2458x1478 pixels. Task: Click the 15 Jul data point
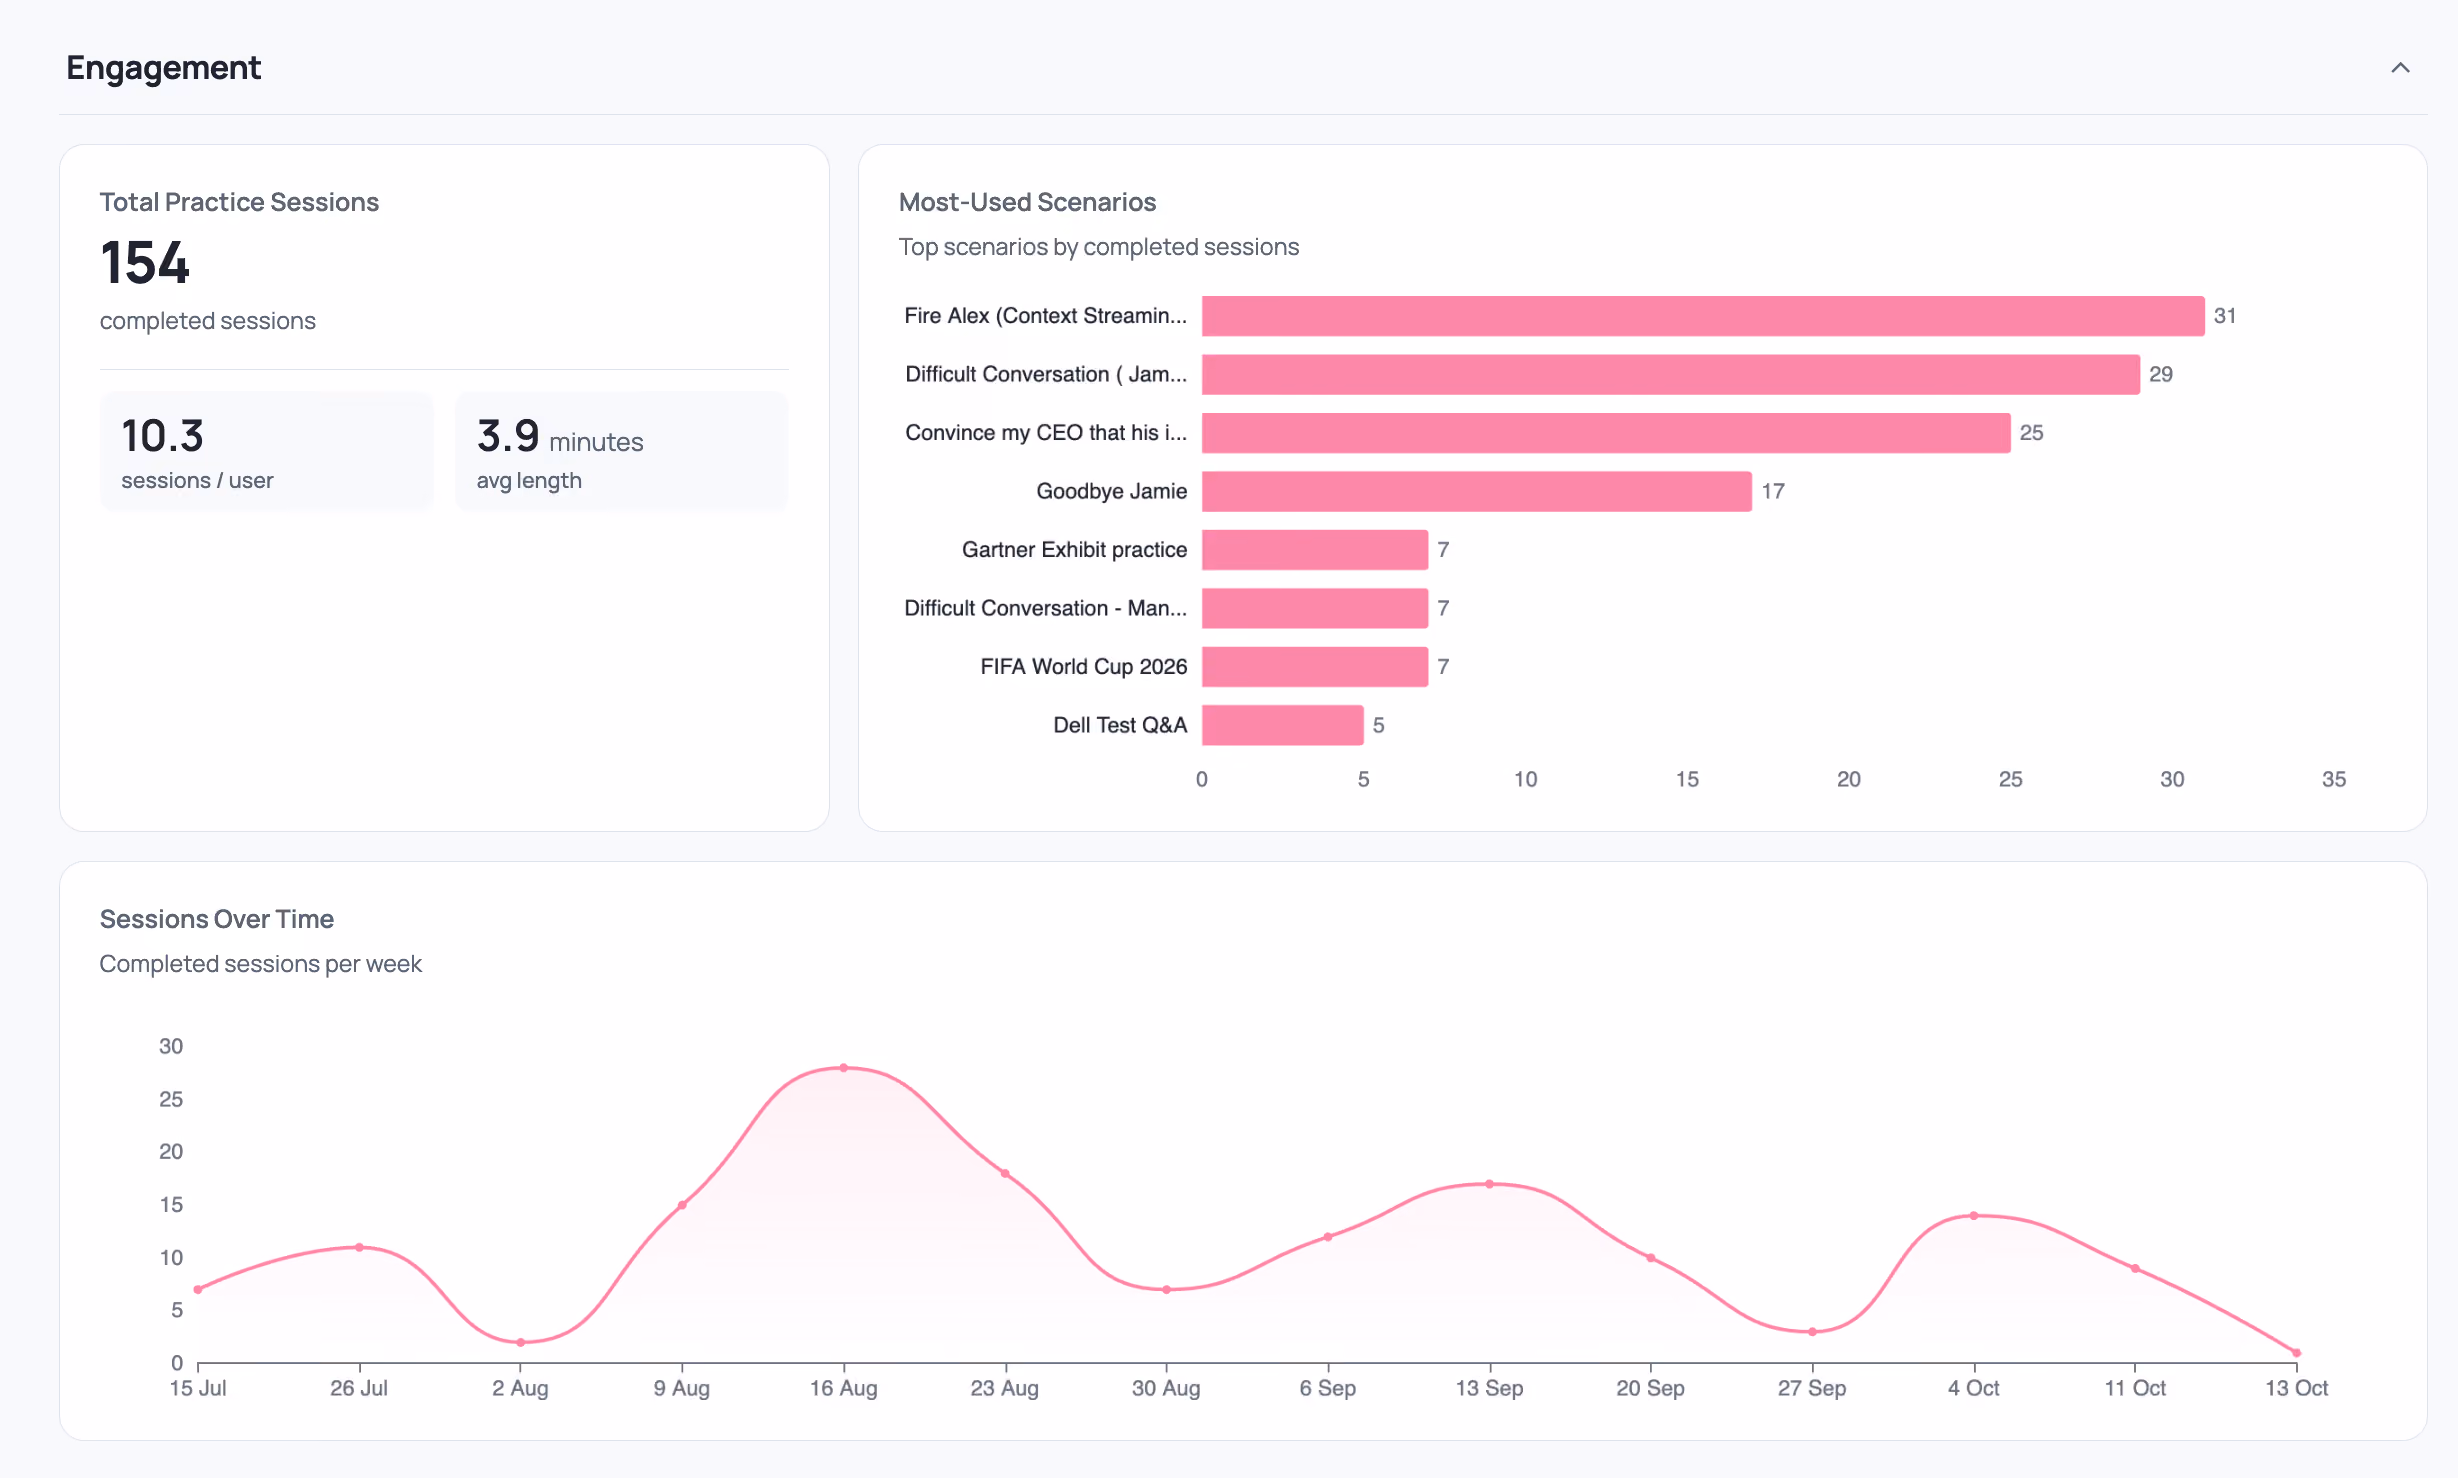click(x=198, y=1290)
